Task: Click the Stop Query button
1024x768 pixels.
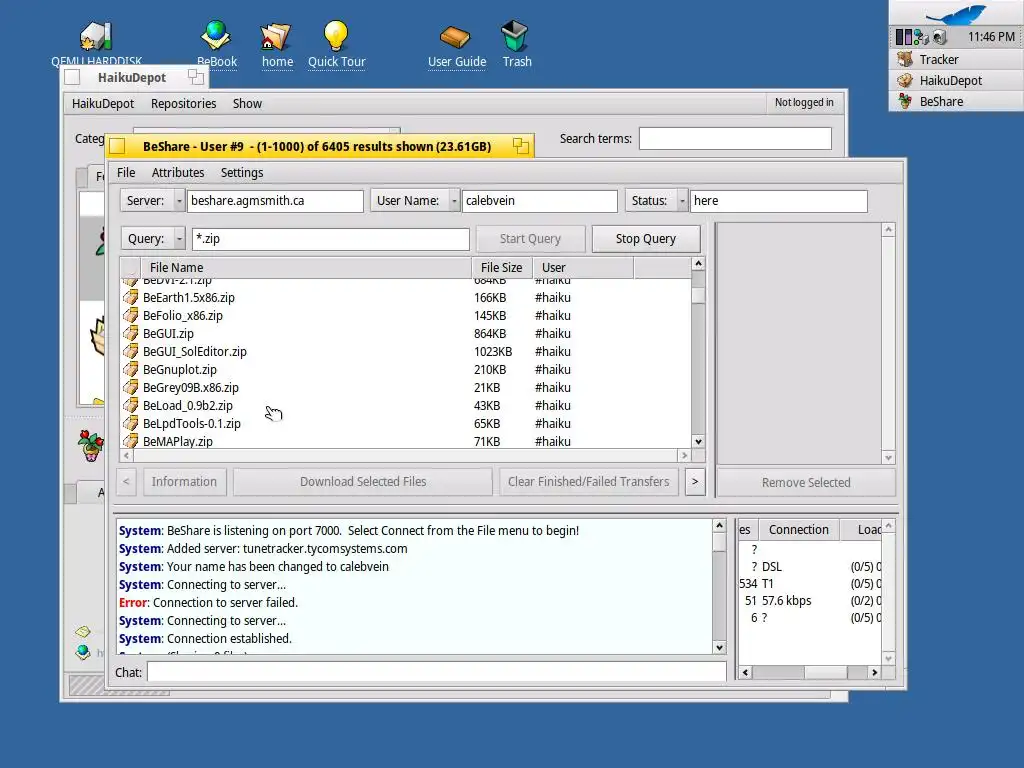Action: click(646, 239)
